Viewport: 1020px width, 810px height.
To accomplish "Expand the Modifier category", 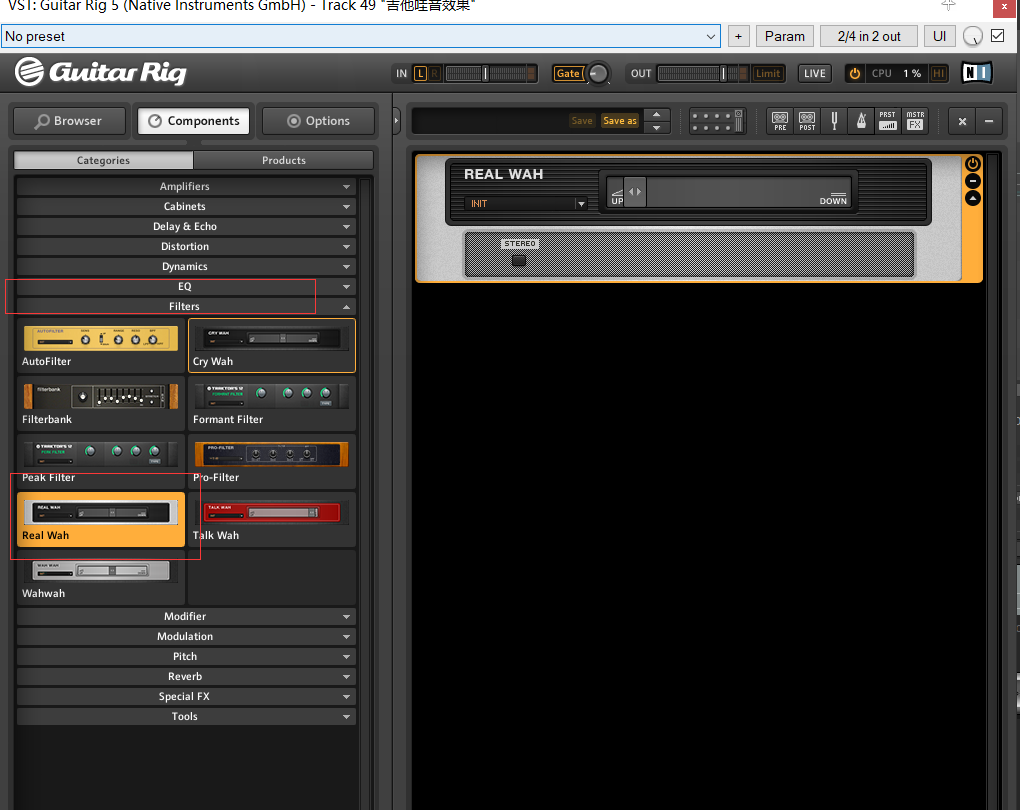I will click(185, 616).
